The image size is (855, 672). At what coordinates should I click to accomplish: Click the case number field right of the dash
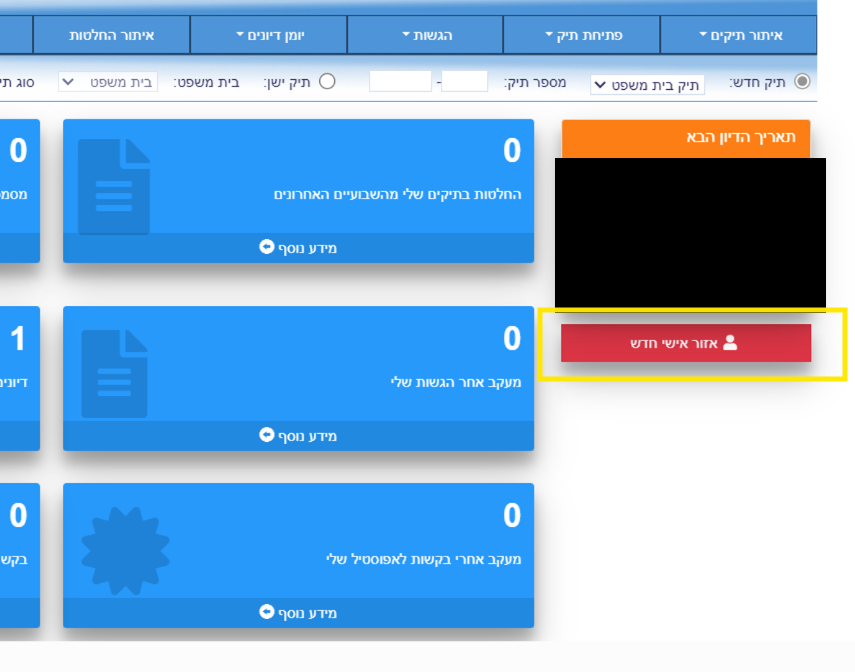464,82
